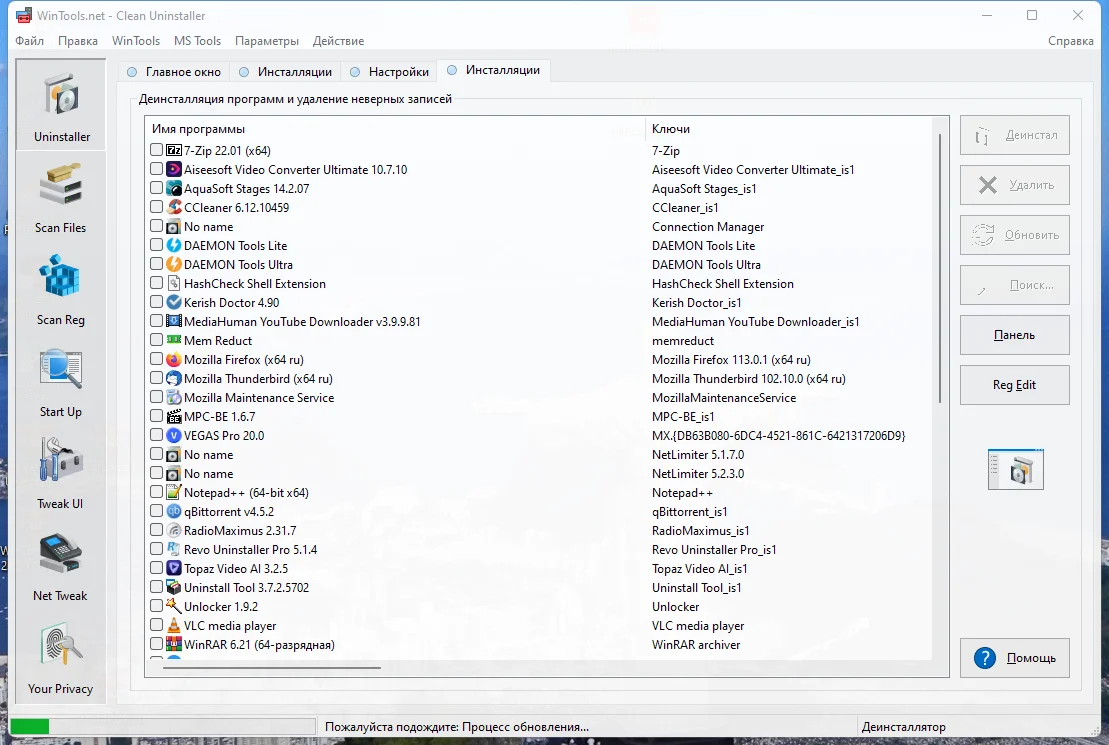Click the AquaSoft Stages icon
The height and width of the screenshot is (745, 1109).
pos(174,188)
